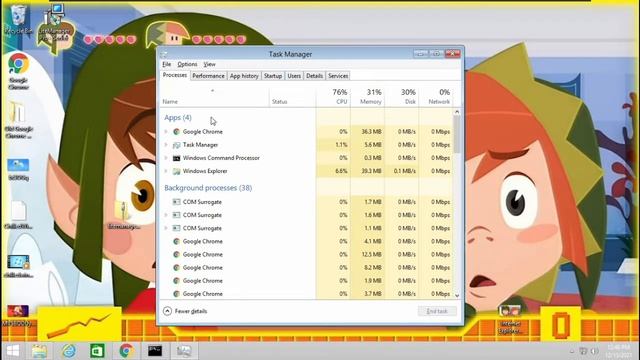Sort by the Status column header
The height and width of the screenshot is (360, 640).
tap(292, 97)
